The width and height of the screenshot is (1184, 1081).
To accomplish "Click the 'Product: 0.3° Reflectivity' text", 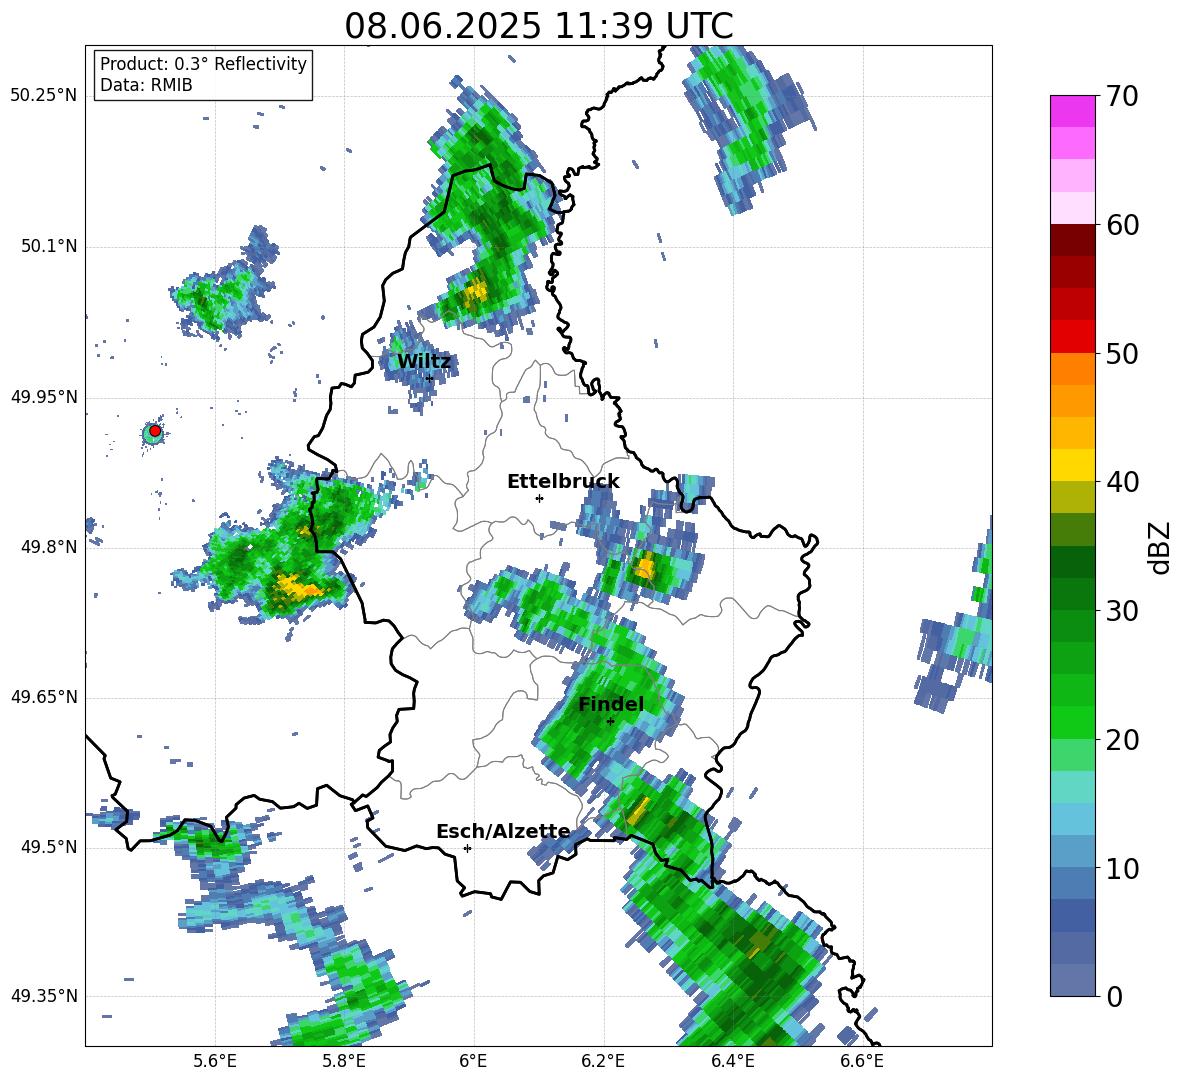I will click(x=203, y=64).
